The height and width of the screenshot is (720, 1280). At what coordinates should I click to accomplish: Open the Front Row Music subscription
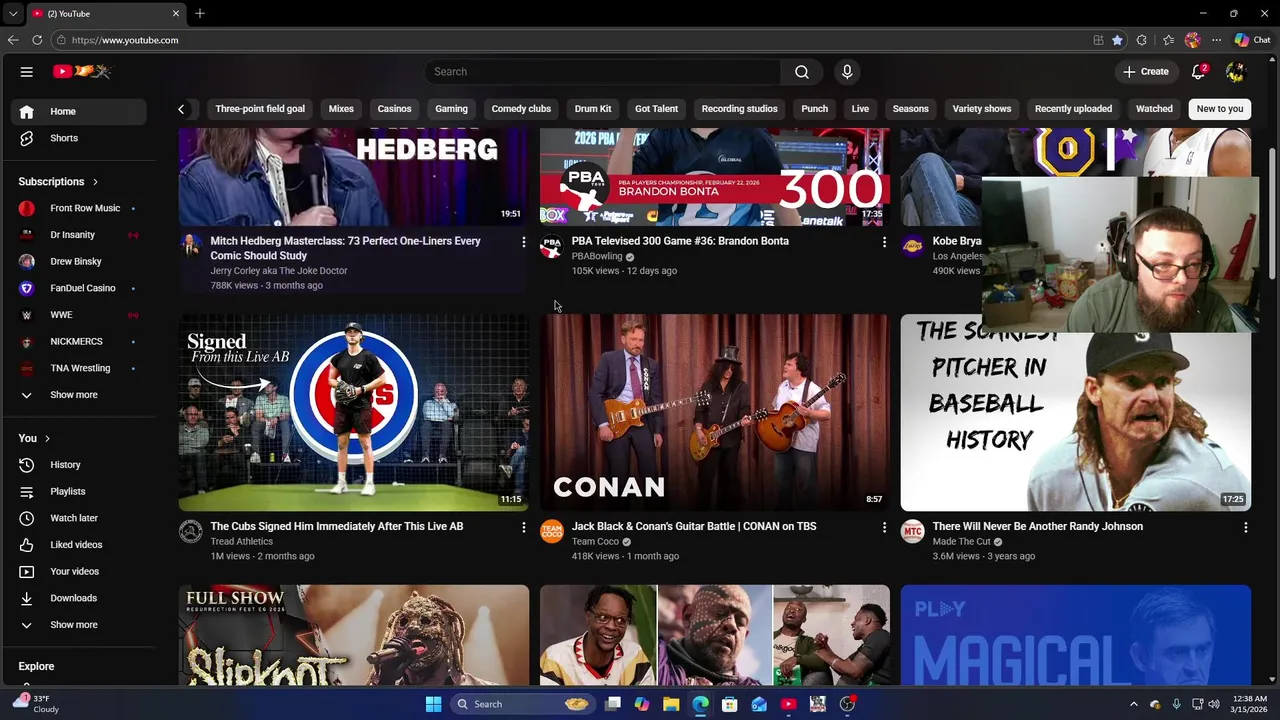click(80, 208)
